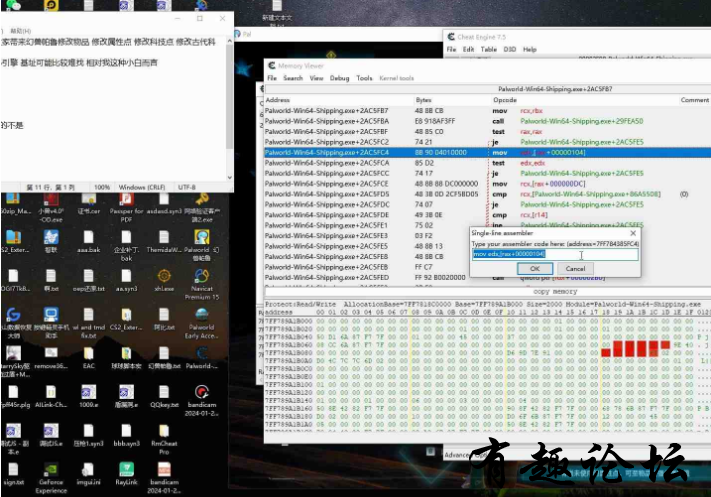Open the bandicam shortcut with red record logo

tap(202, 400)
